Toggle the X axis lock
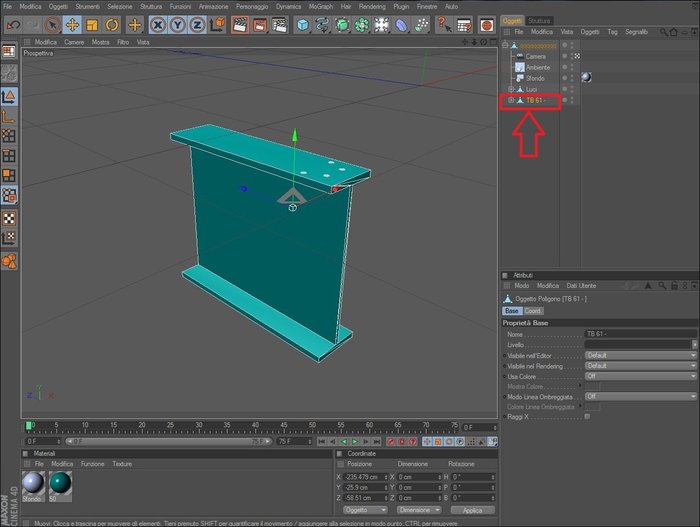 [158, 25]
